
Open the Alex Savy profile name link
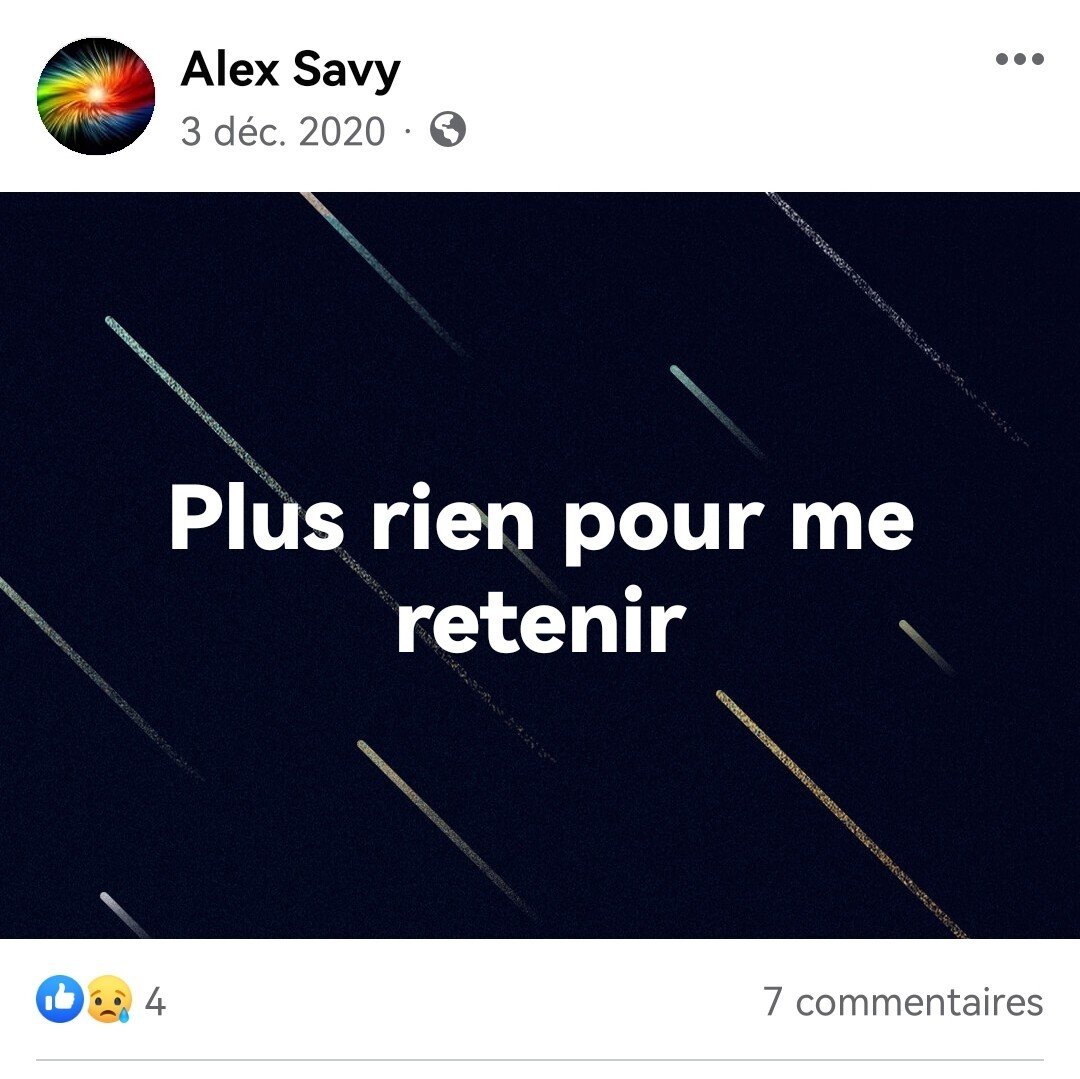(290, 70)
